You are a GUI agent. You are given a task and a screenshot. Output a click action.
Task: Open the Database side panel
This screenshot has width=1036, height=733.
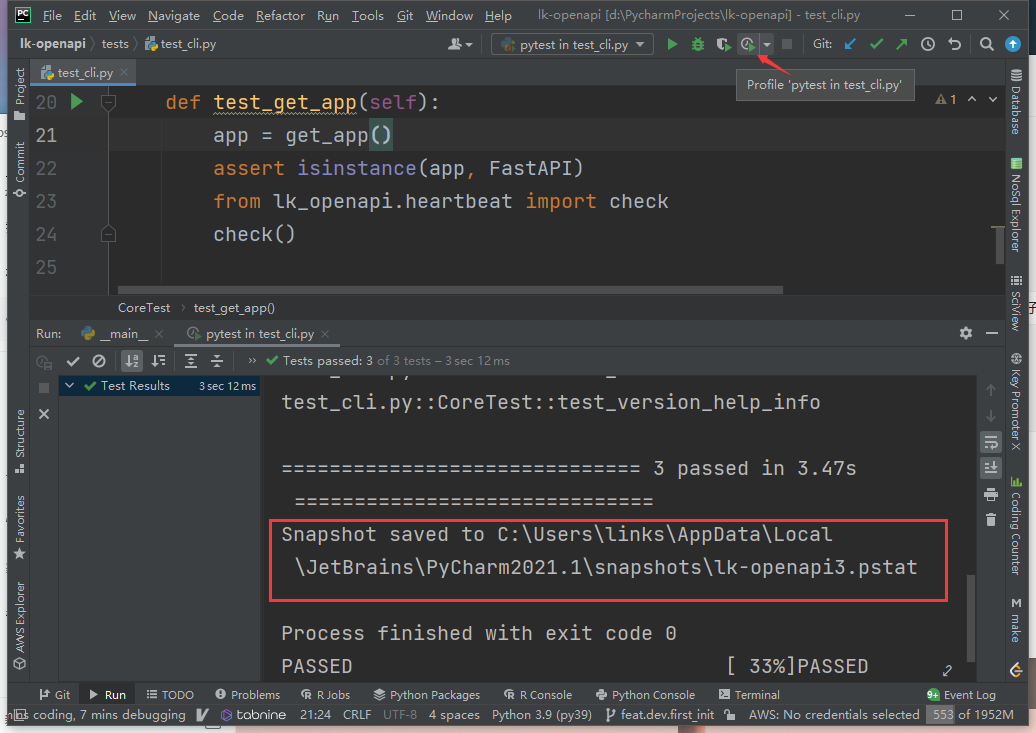coord(1016,101)
